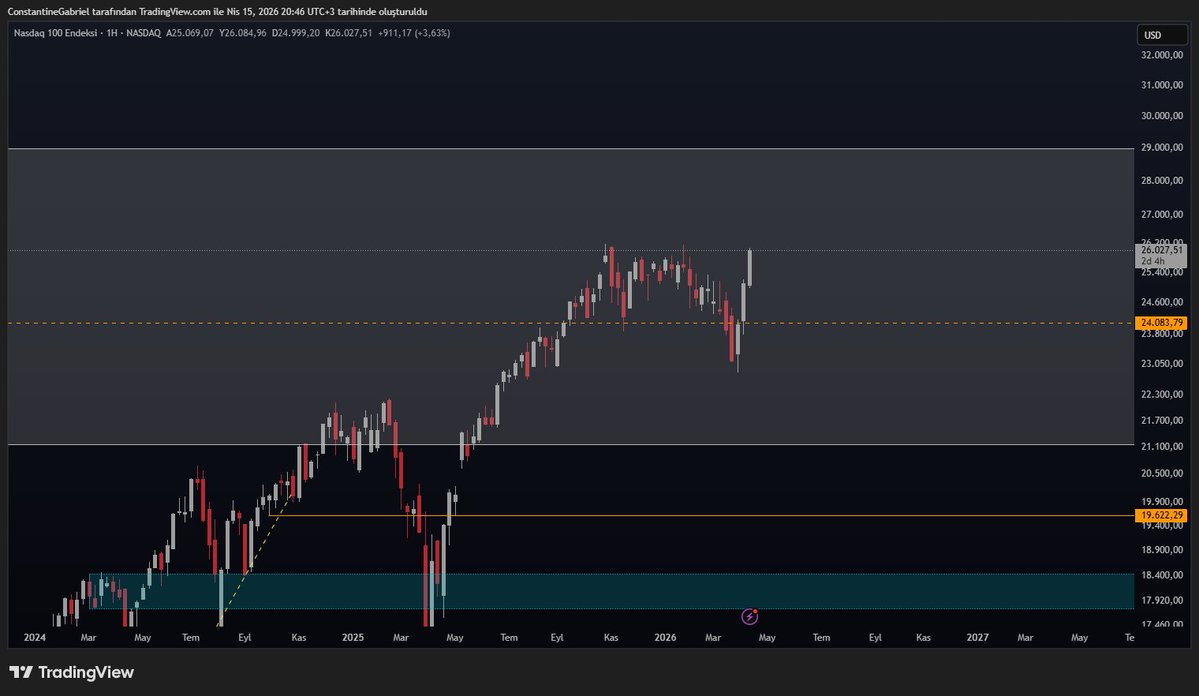Viewport: 1199px width, 696px height.
Task: Click the 2025 label on time axis
Action: tap(353, 637)
